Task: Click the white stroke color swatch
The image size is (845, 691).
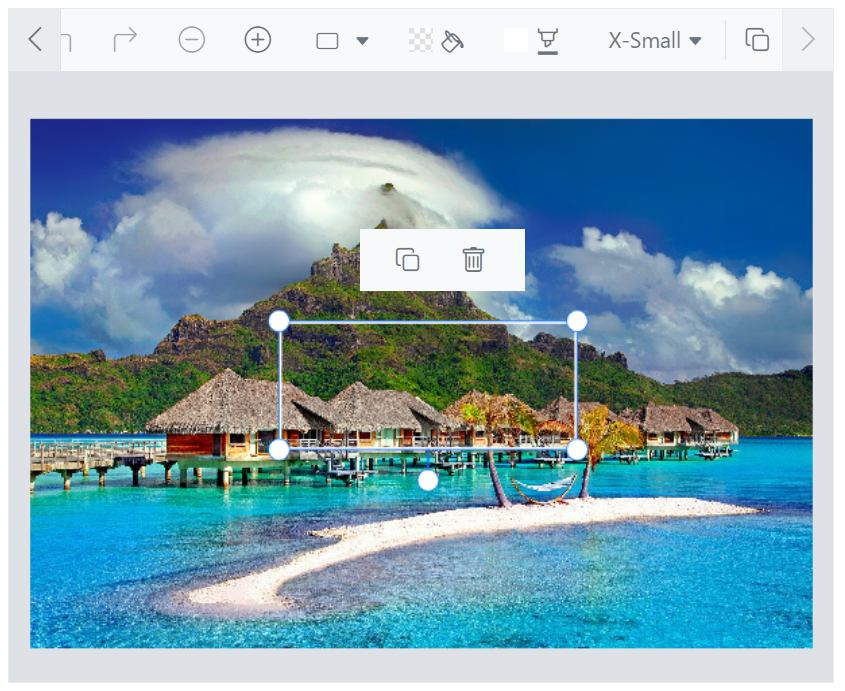Action: coord(515,40)
